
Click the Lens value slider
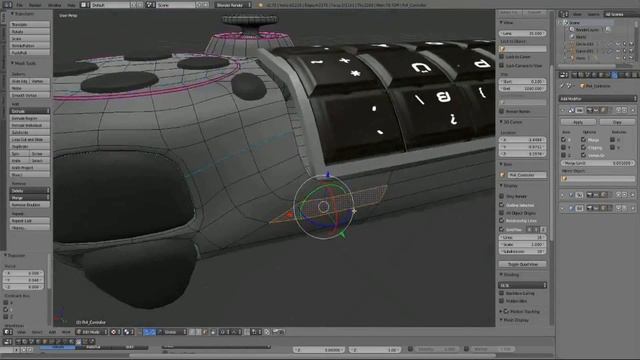click(522, 33)
